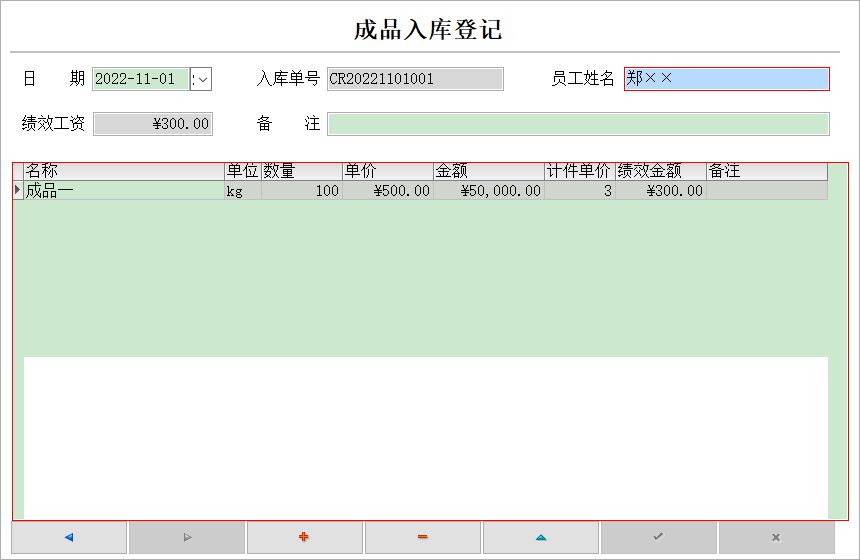Confirm changes with the checkmark button

[659, 537]
